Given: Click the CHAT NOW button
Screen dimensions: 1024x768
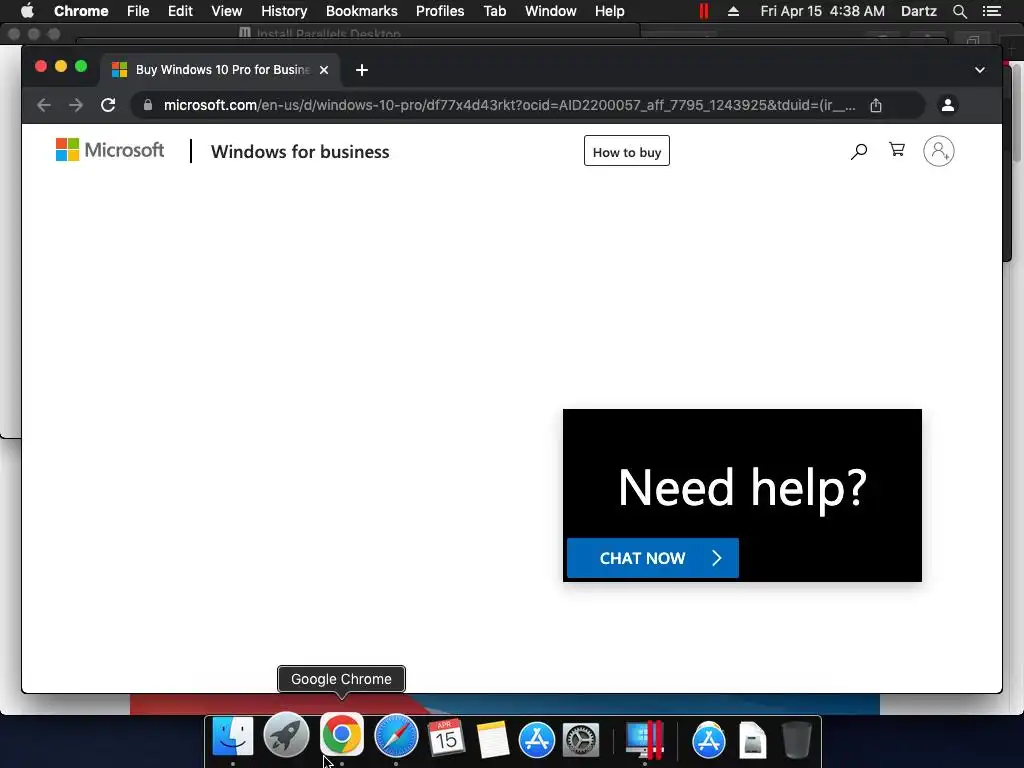Looking at the screenshot, I should [652, 558].
